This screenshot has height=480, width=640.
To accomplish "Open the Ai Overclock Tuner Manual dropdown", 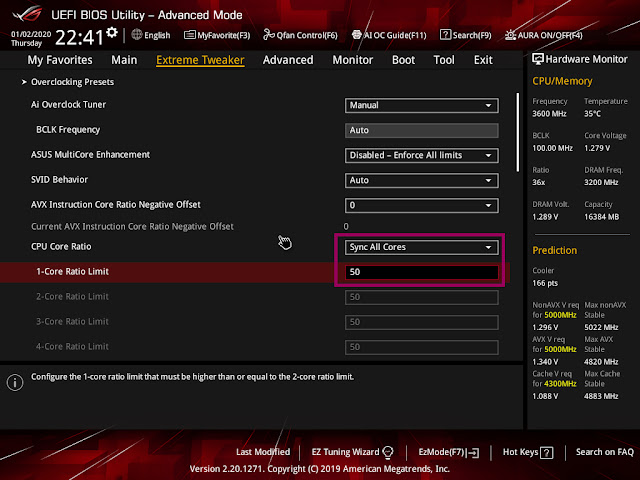I will tap(422, 105).
